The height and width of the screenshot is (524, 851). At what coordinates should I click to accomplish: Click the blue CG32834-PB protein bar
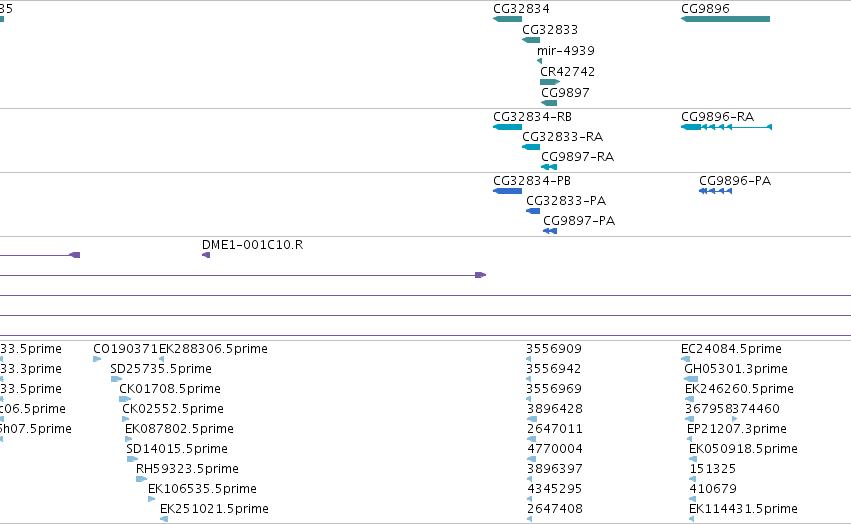pos(507,191)
